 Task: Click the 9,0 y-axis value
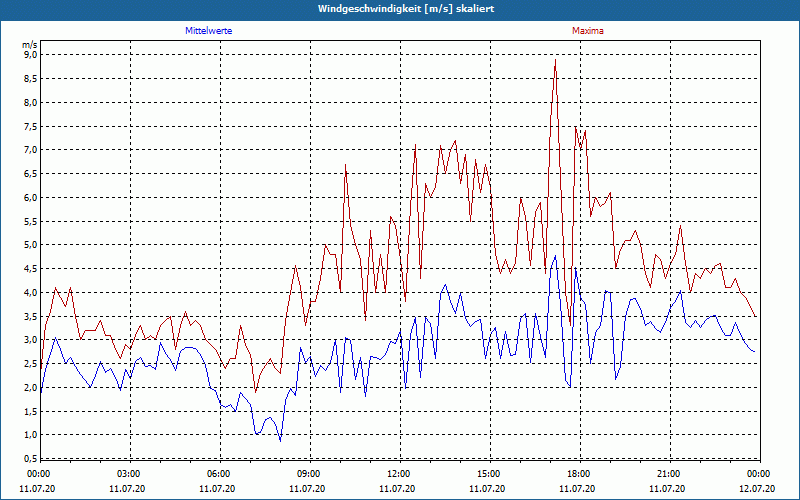click(x=31, y=55)
